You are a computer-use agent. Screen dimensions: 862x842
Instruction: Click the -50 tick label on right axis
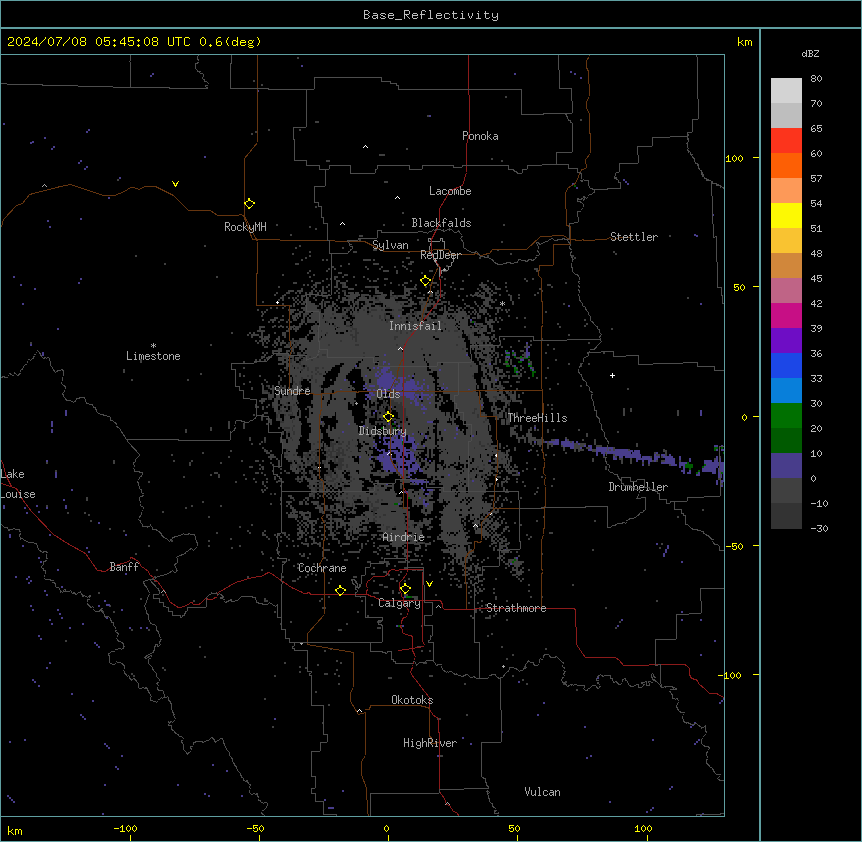[735, 546]
